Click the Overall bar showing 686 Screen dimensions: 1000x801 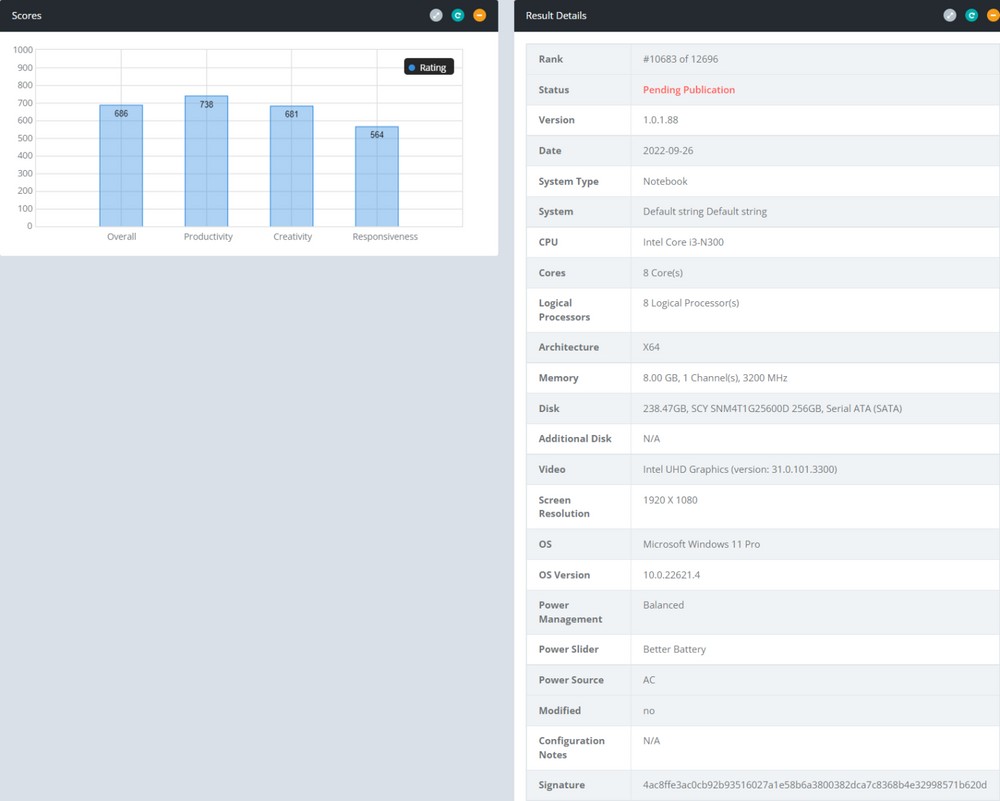tap(121, 166)
